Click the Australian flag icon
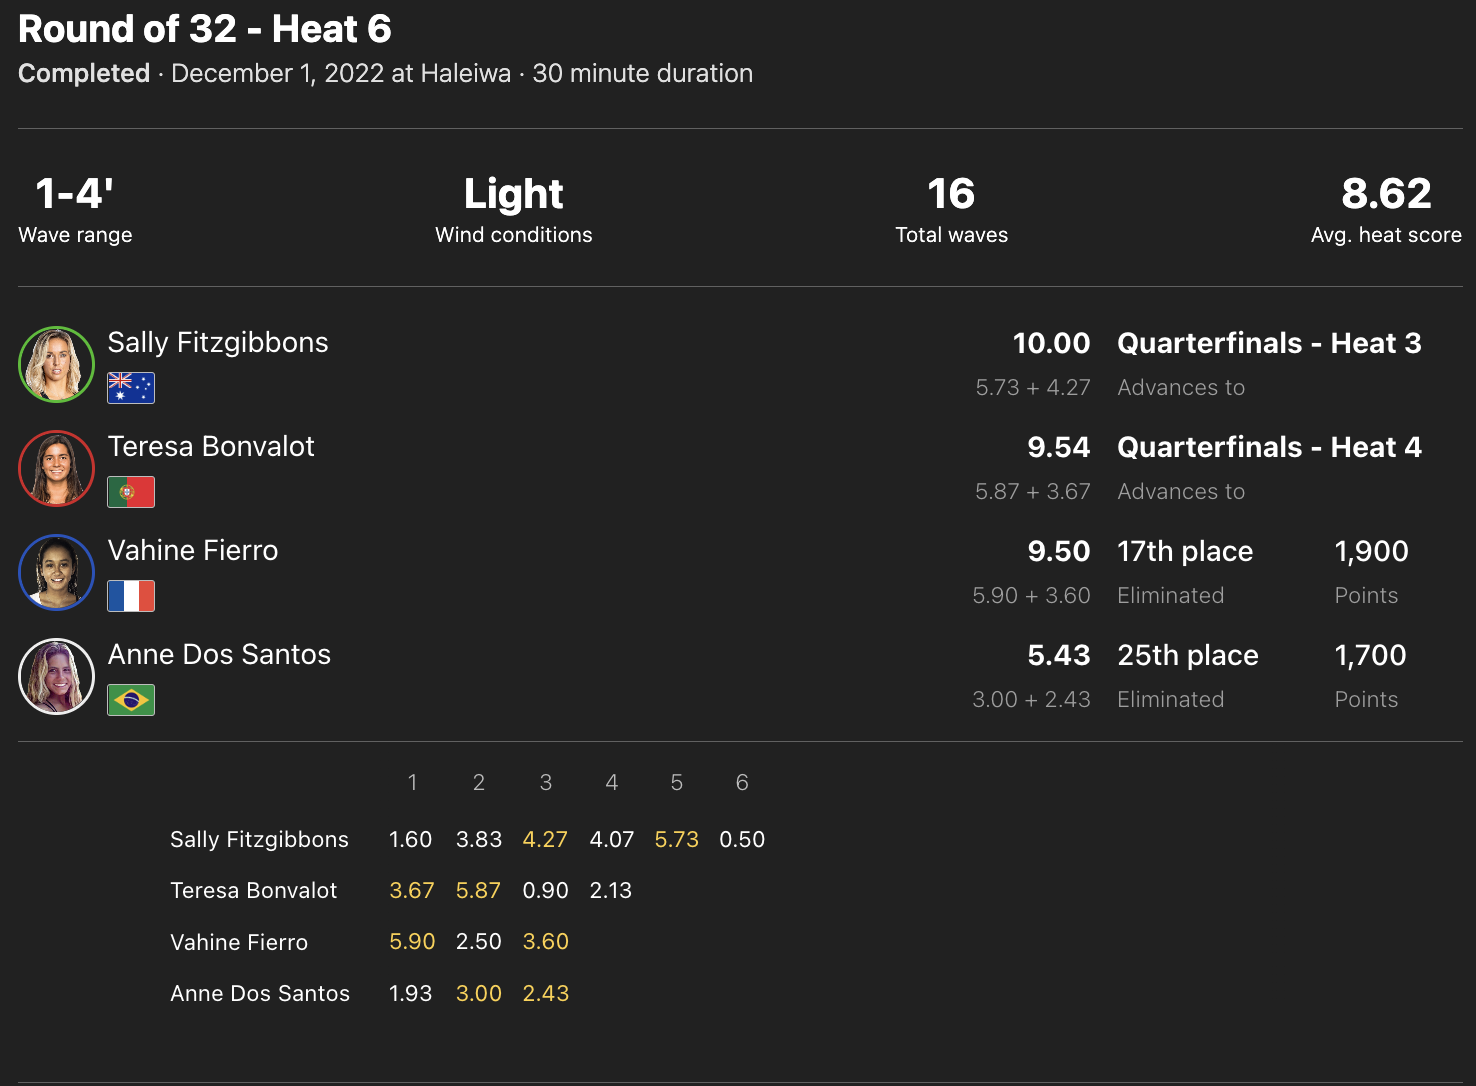The image size is (1476, 1086). click(131, 388)
